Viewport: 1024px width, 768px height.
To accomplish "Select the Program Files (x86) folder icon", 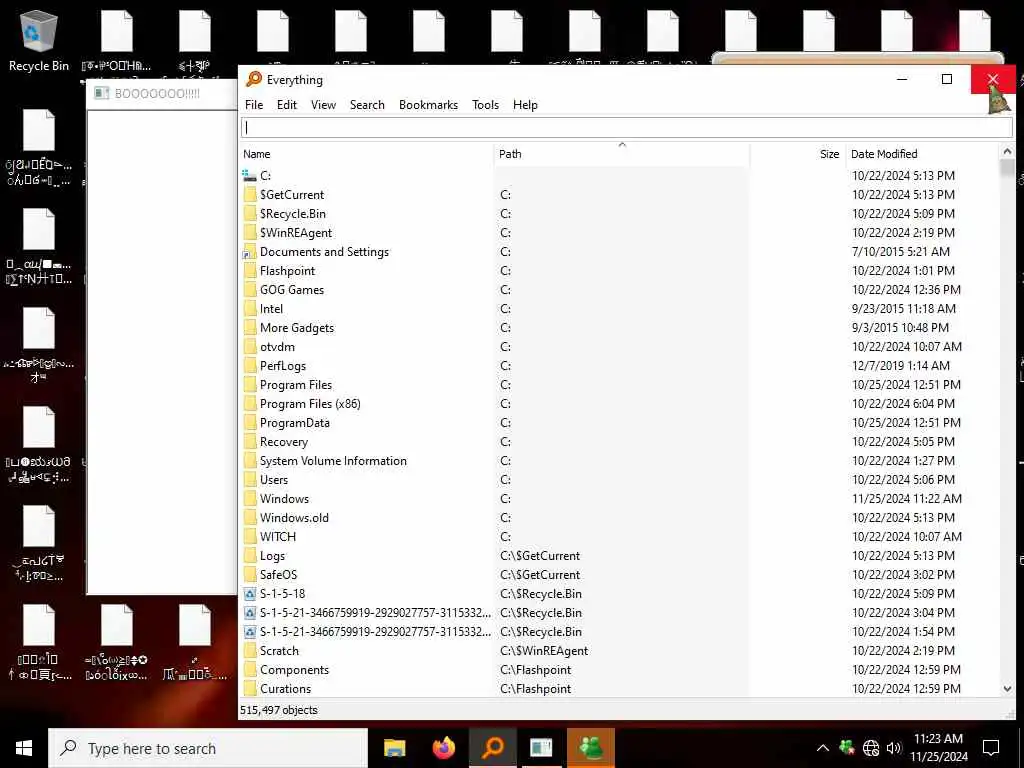I will (249, 404).
